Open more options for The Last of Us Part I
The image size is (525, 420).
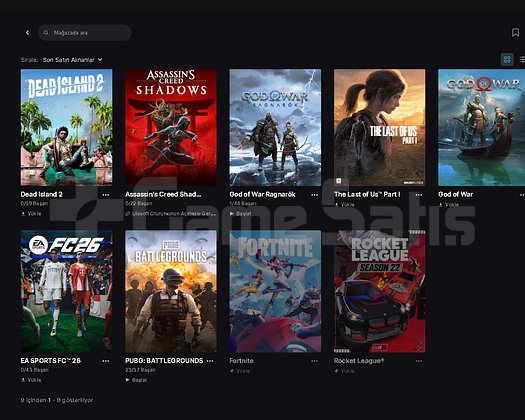pyautogui.click(x=419, y=195)
